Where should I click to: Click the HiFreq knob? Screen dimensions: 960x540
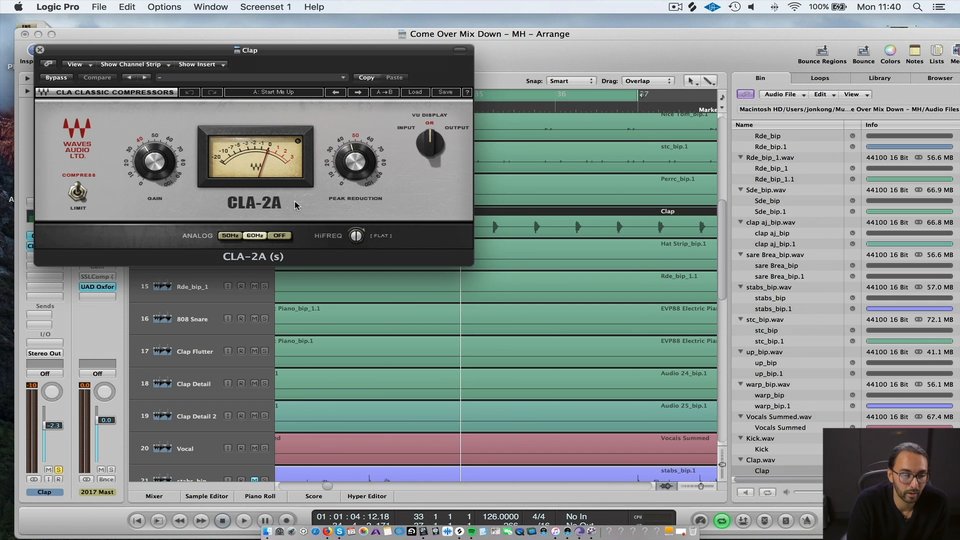click(x=356, y=236)
